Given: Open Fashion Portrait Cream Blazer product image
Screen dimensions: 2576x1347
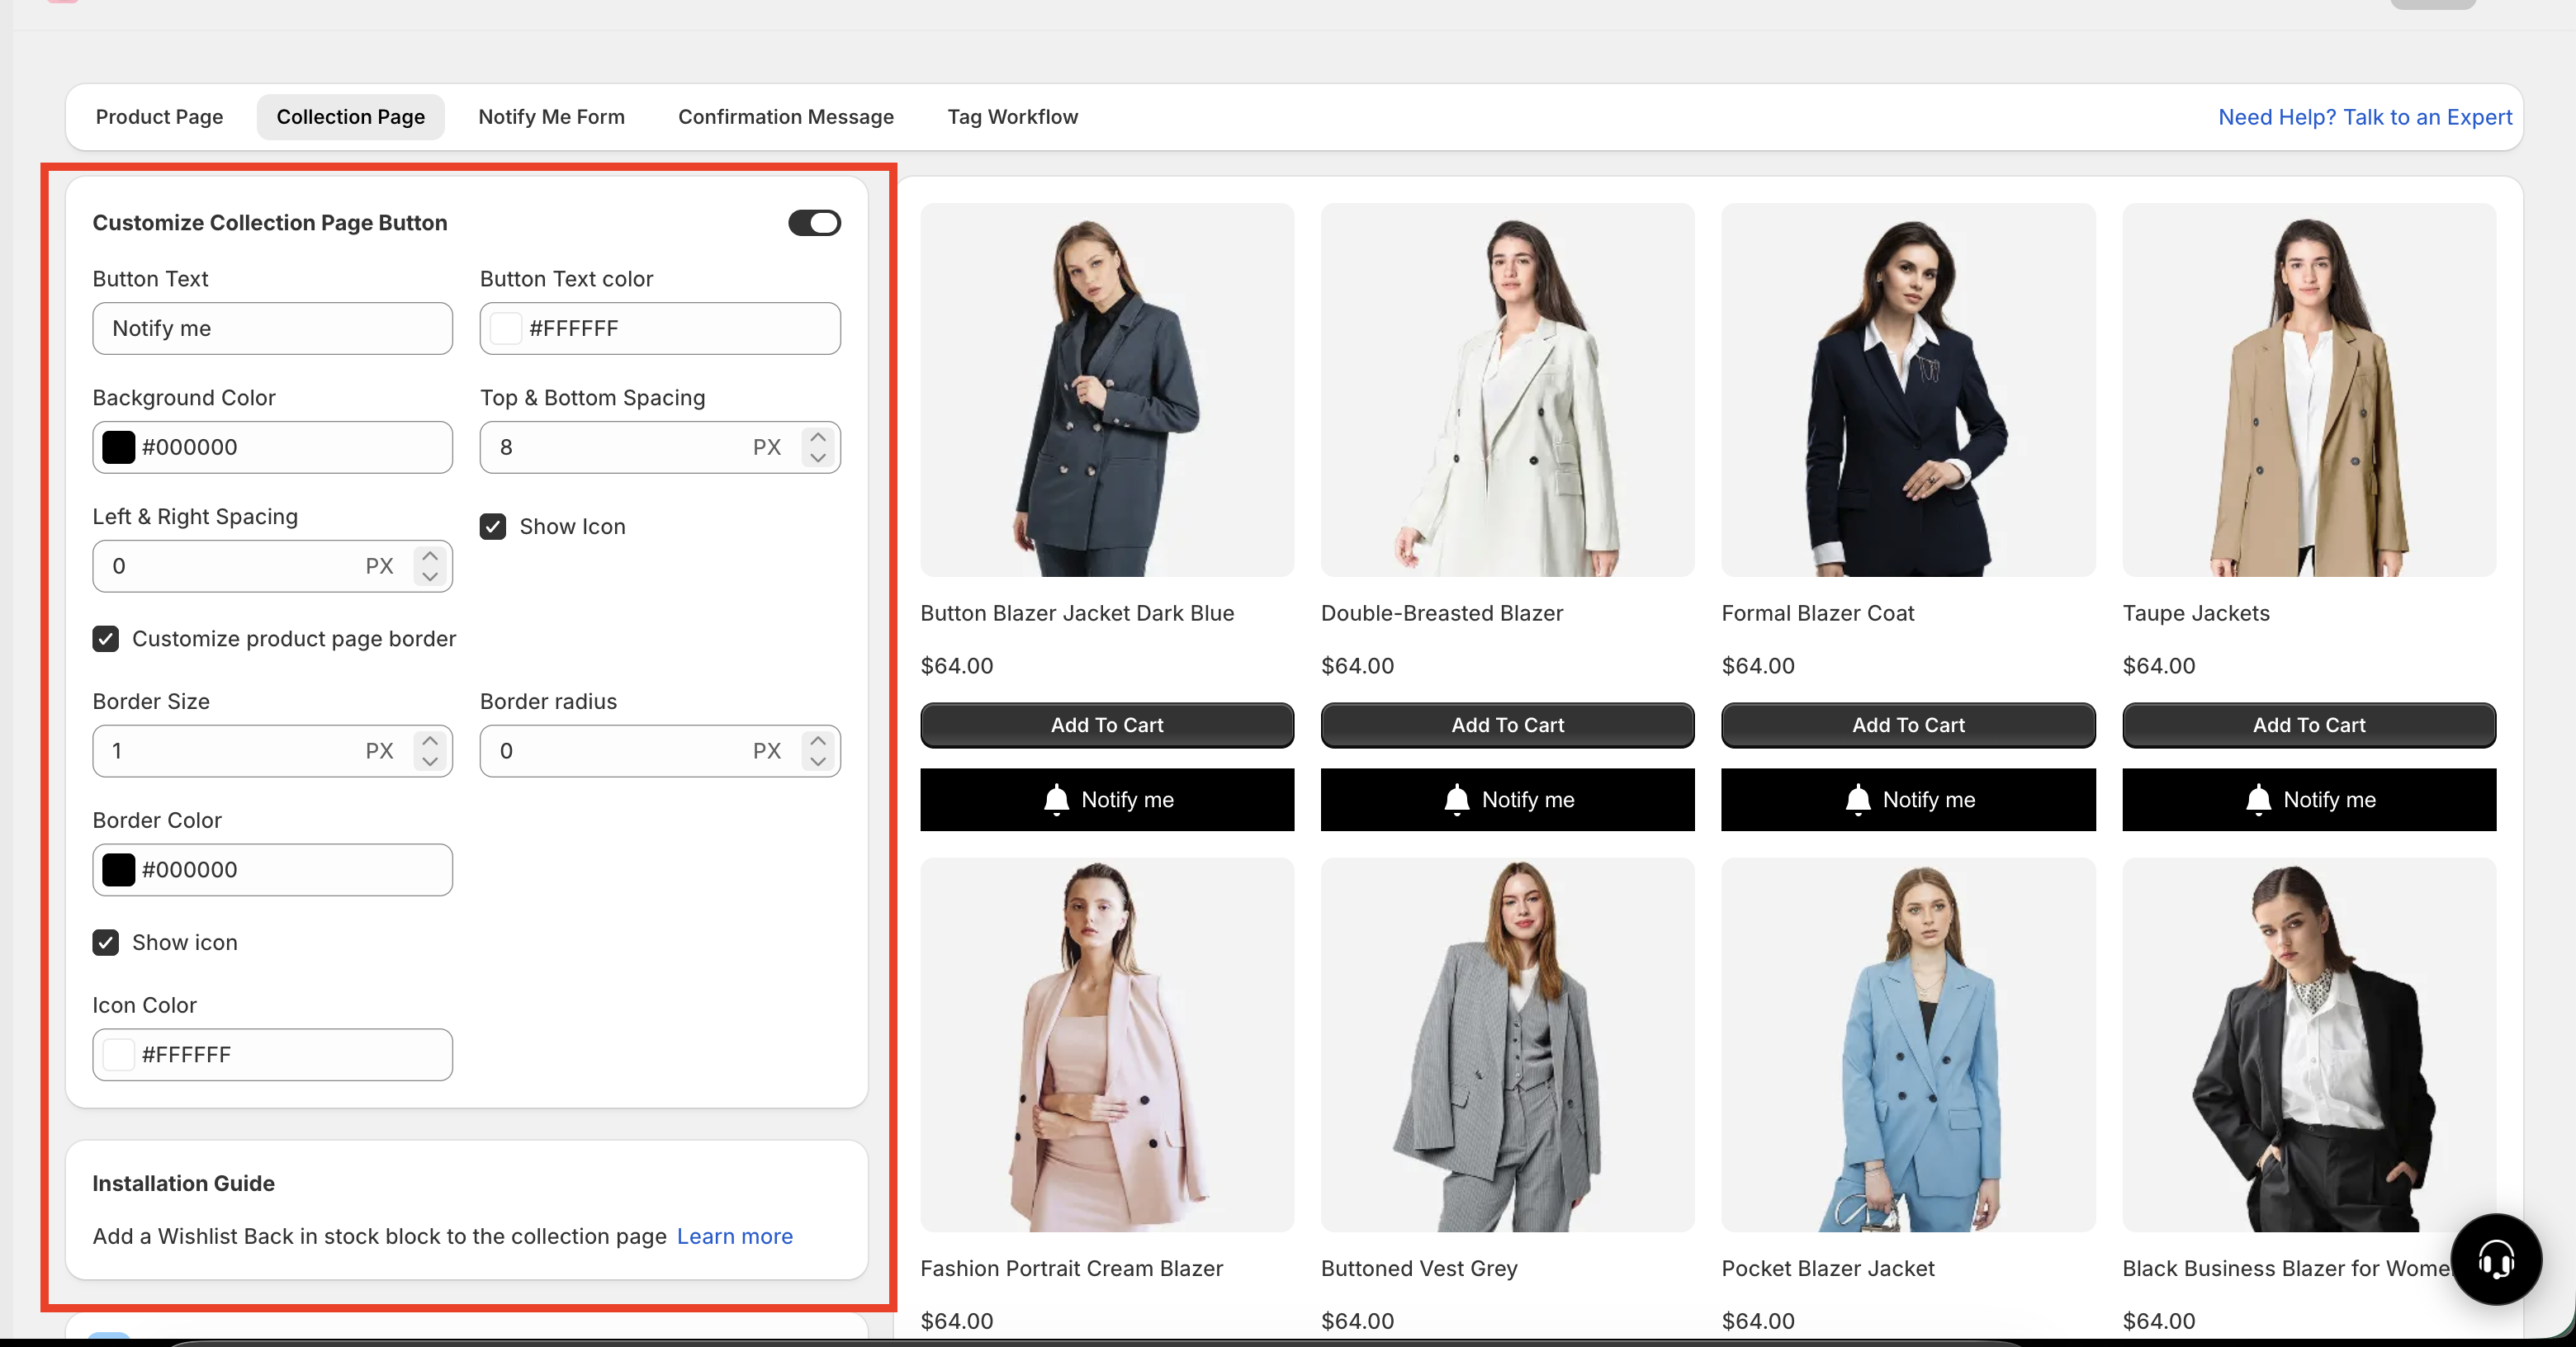Looking at the screenshot, I should pyautogui.click(x=1107, y=1045).
